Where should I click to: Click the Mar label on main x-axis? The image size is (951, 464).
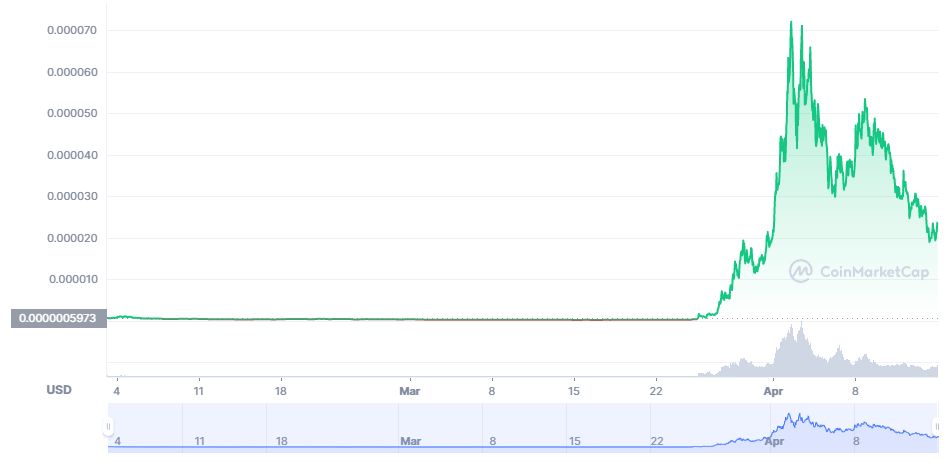pos(410,391)
